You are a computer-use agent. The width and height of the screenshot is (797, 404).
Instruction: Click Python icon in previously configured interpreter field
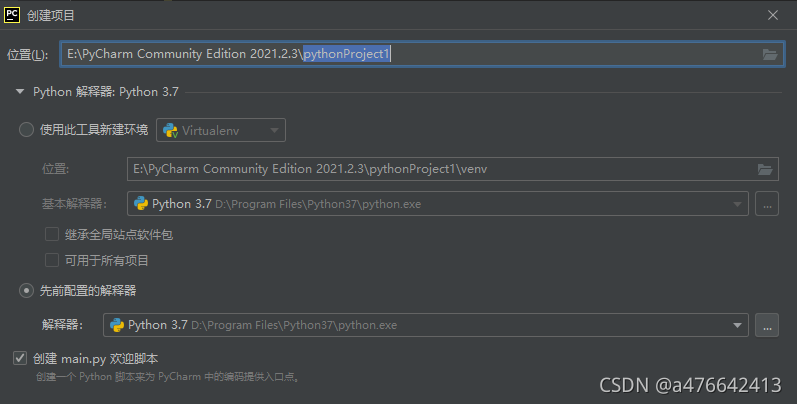click(x=117, y=325)
